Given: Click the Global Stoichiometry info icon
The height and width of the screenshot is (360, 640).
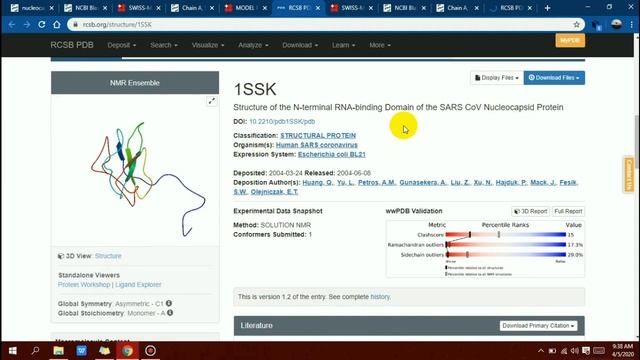Looking at the screenshot, I should 170,313.
